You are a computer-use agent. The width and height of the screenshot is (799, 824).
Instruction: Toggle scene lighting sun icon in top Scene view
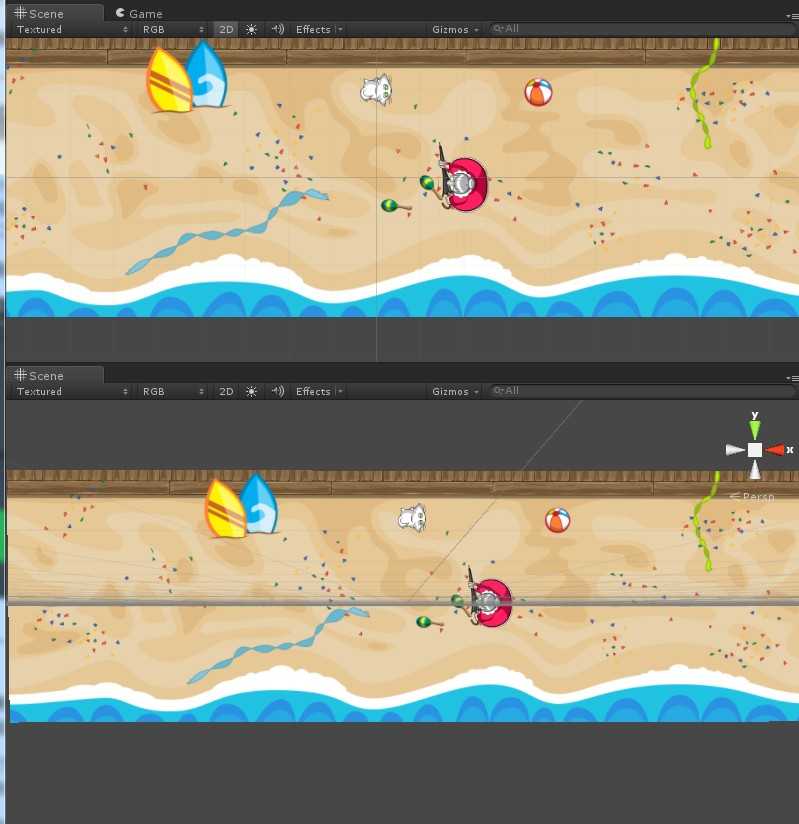(251, 29)
